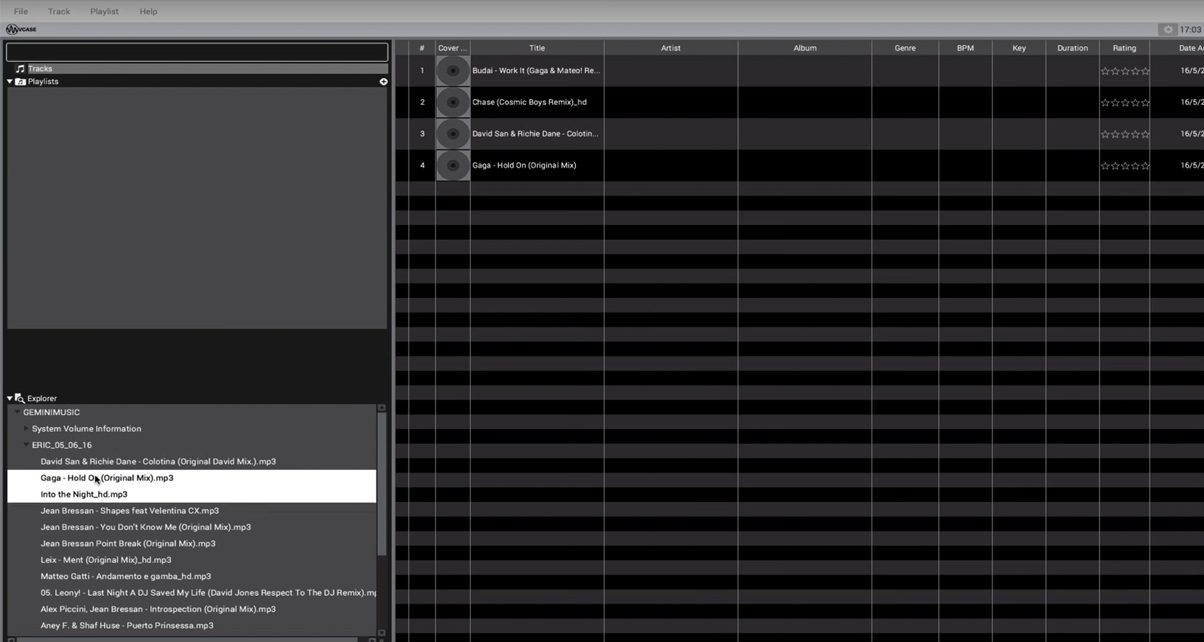Viewport: 1204px width, 642px height.
Task: Click Explorer scrollbar down arrow
Action: [x=382, y=634]
